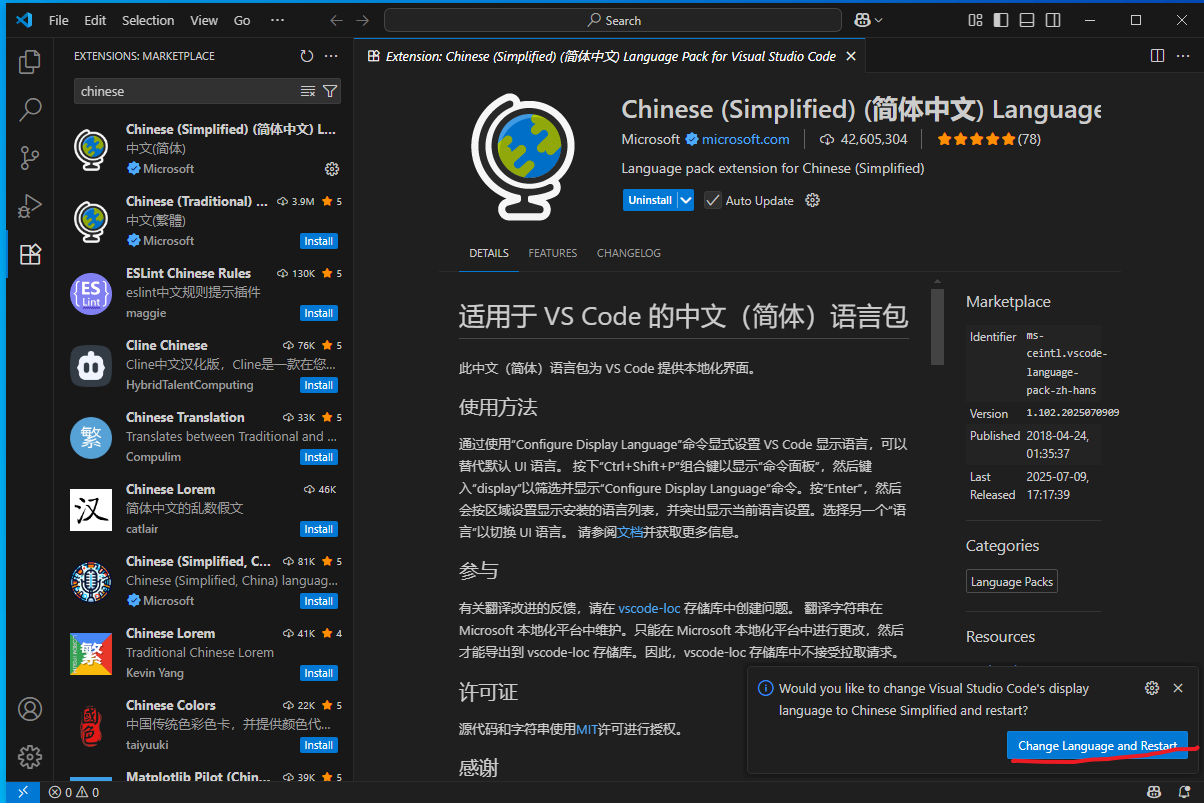The width and height of the screenshot is (1204, 803).
Task: Open the Selection menu
Action: [x=148, y=20]
